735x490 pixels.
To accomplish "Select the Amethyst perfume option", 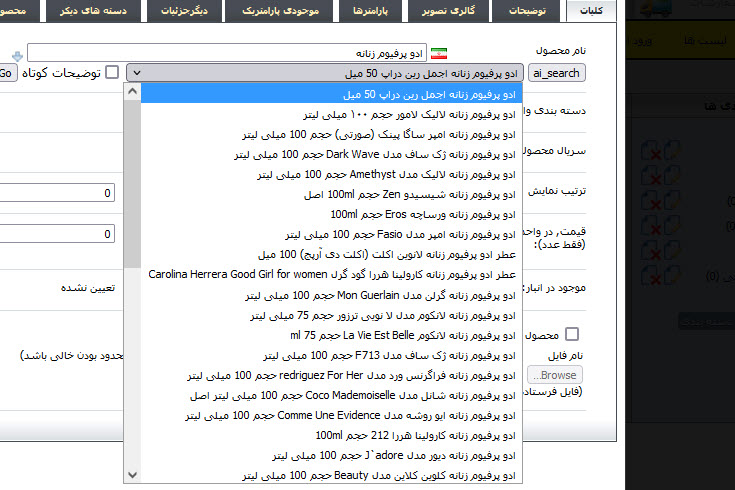I will click(x=332, y=174).
